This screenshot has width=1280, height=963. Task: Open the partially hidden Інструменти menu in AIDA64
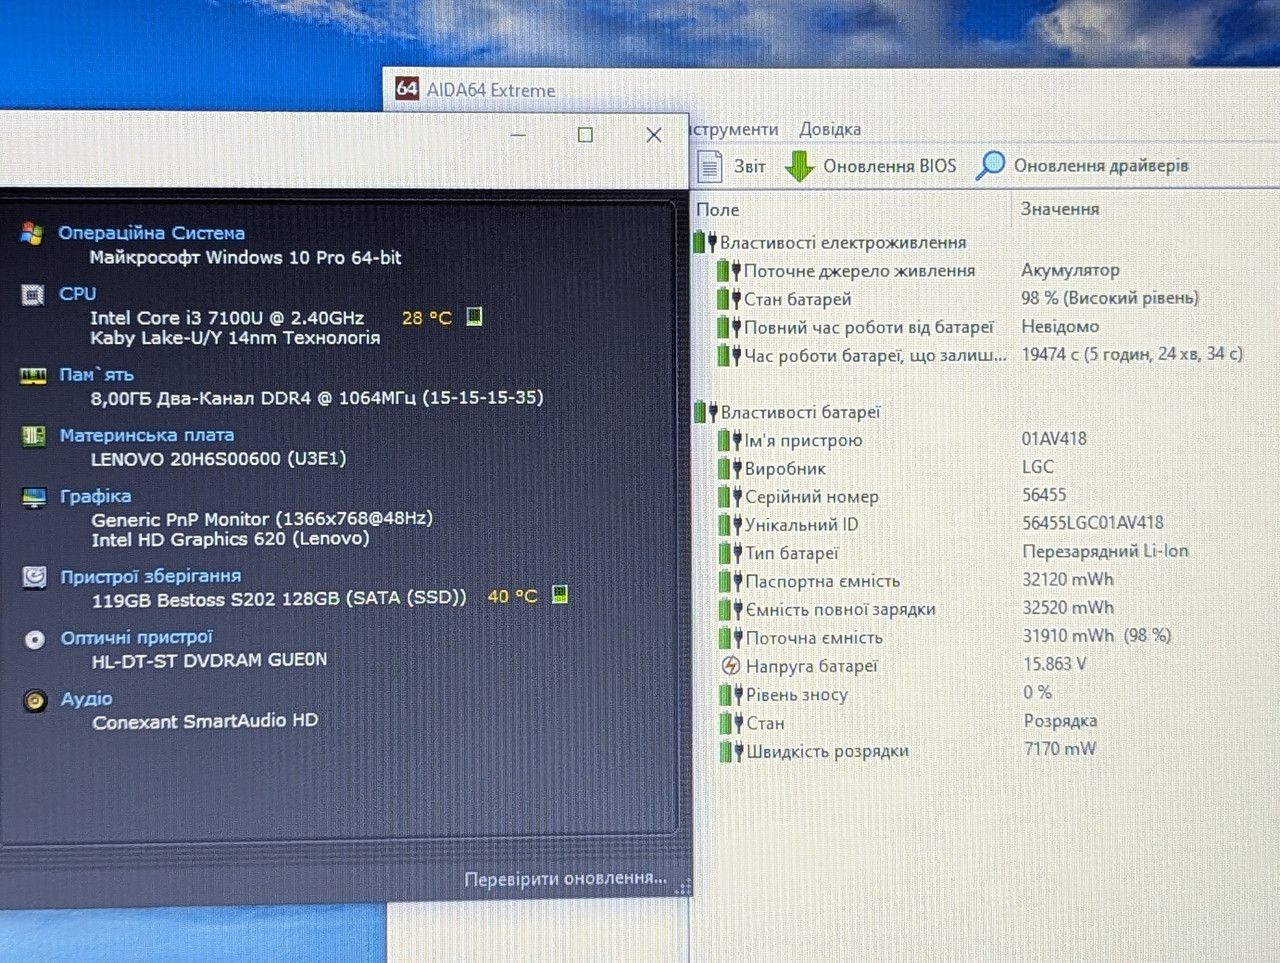[x=734, y=129]
